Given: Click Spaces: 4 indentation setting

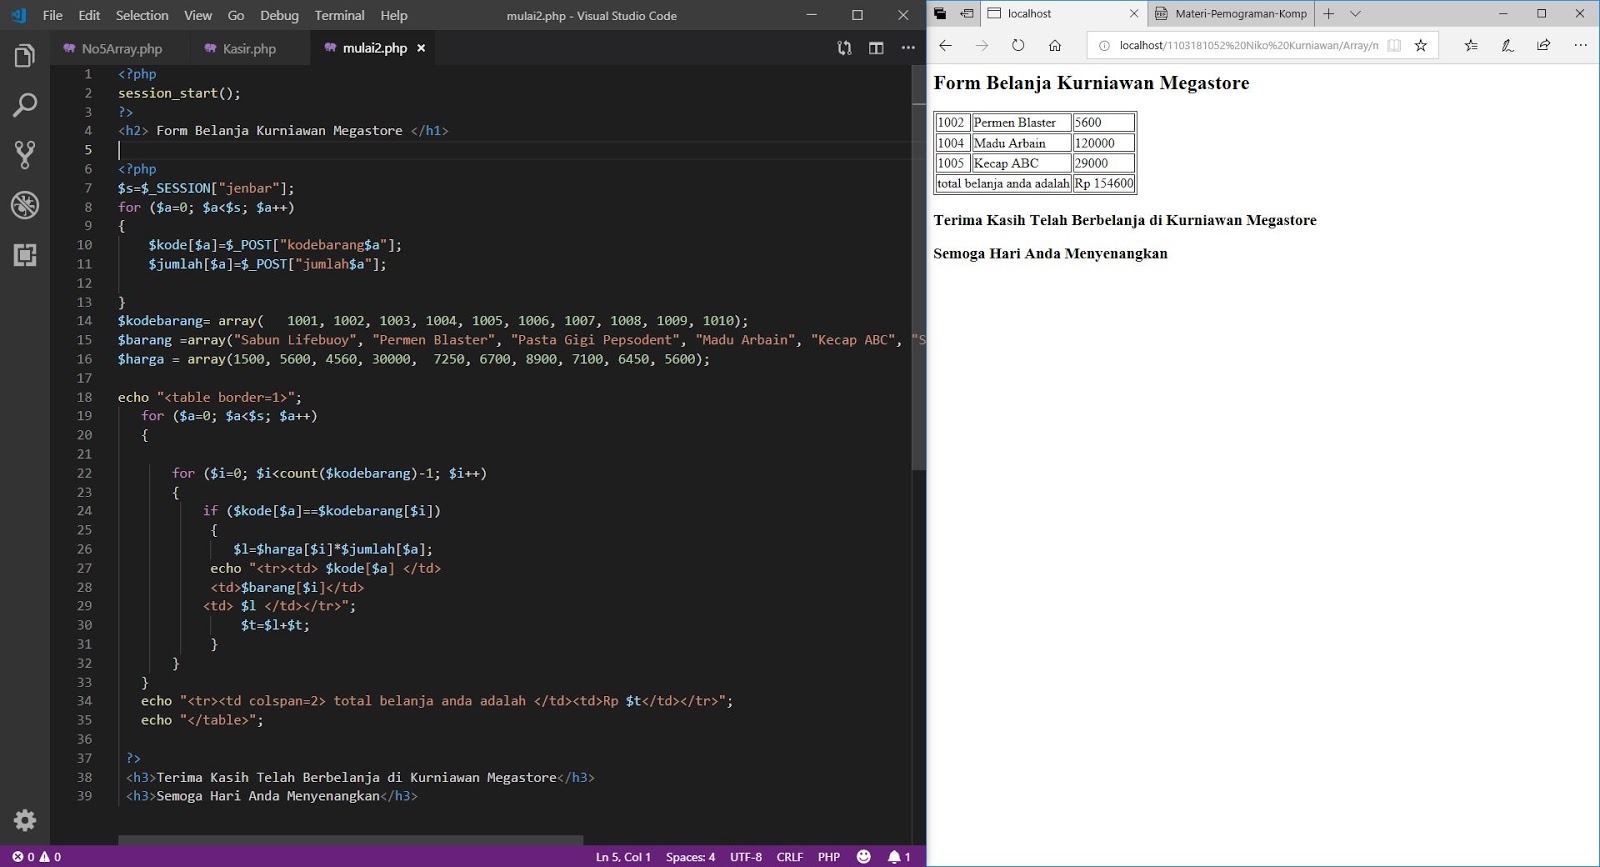Looking at the screenshot, I should [690, 857].
